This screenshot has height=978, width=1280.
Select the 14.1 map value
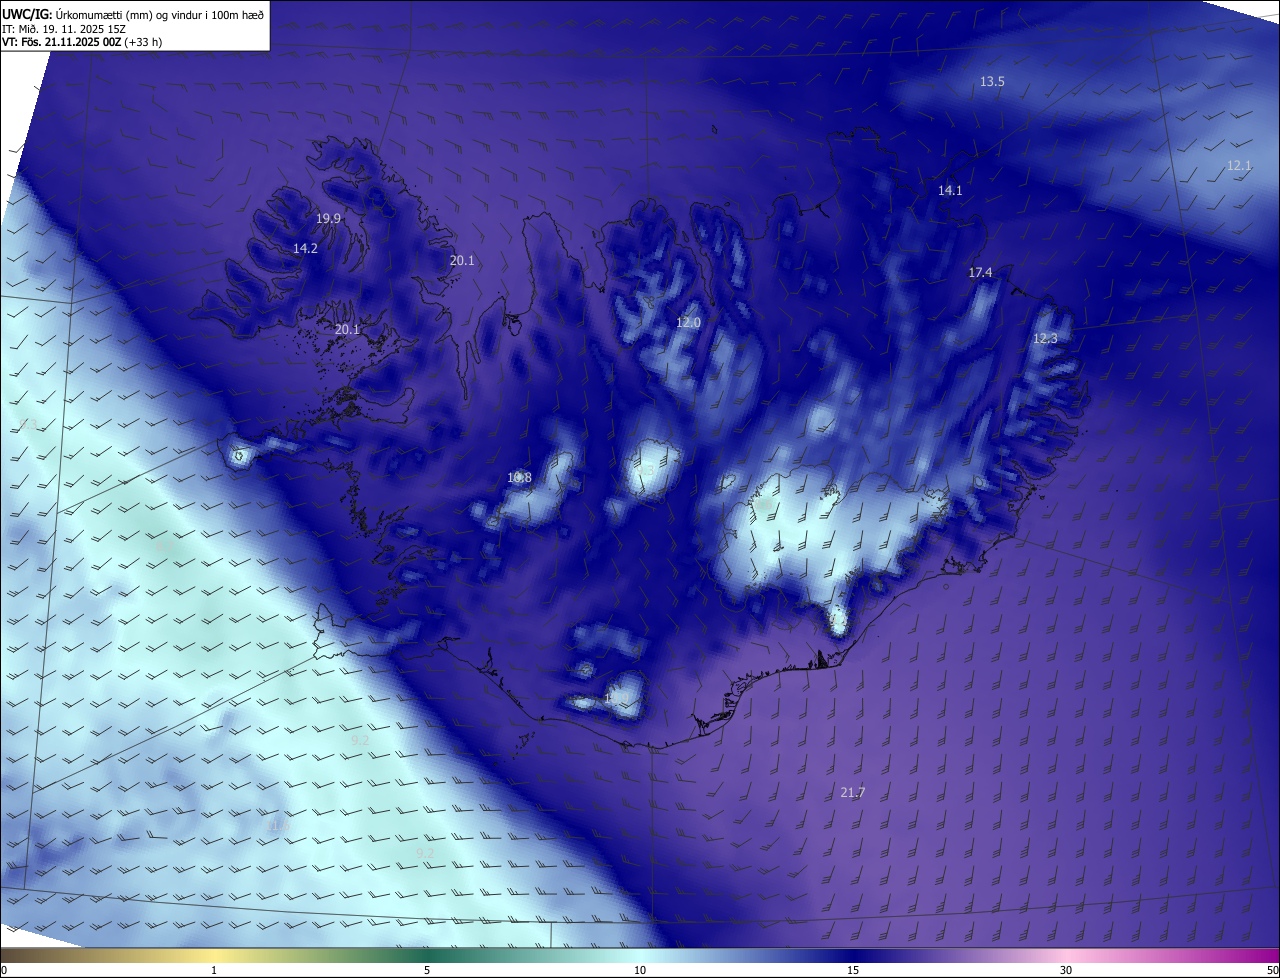[950, 191]
